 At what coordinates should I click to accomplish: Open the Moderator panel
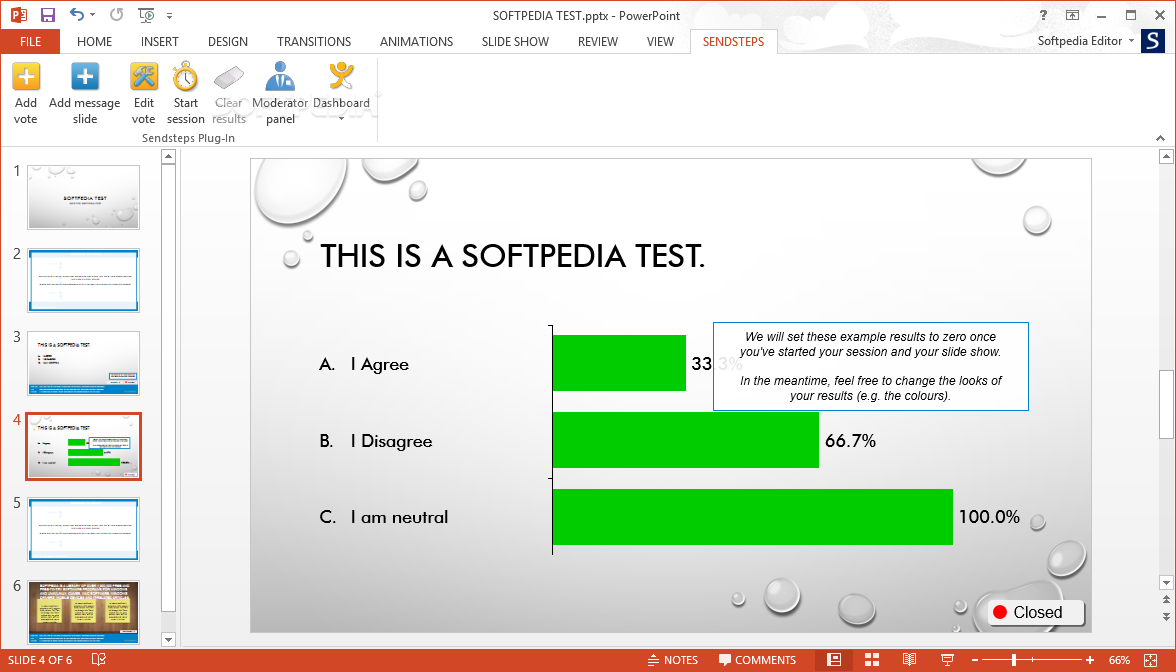pyautogui.click(x=280, y=94)
